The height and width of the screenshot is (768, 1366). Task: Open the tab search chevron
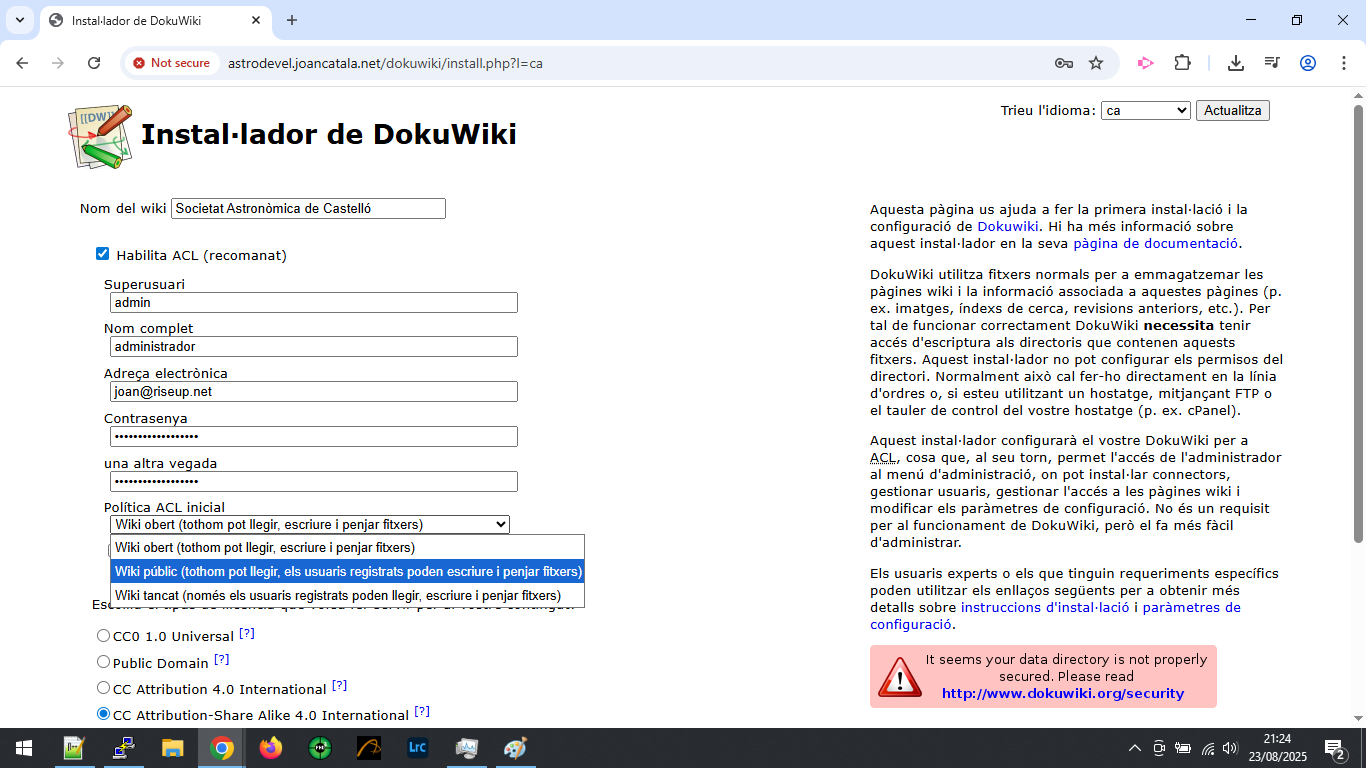click(x=19, y=20)
